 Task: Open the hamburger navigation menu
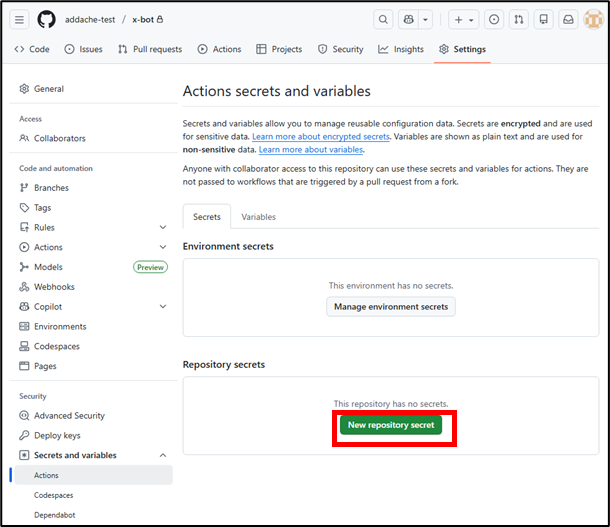coord(20,19)
